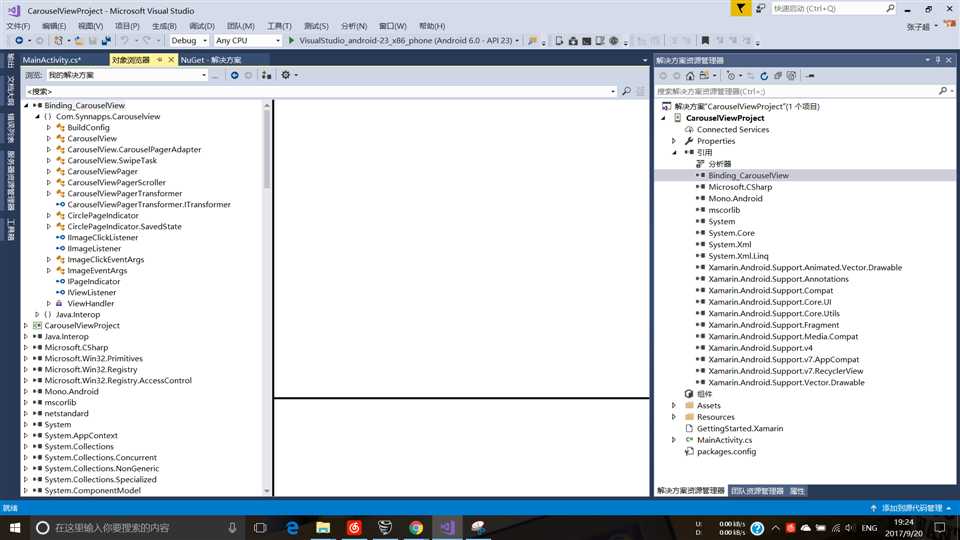Open Object Browser settings gear
The width and height of the screenshot is (960, 540).
286,75
